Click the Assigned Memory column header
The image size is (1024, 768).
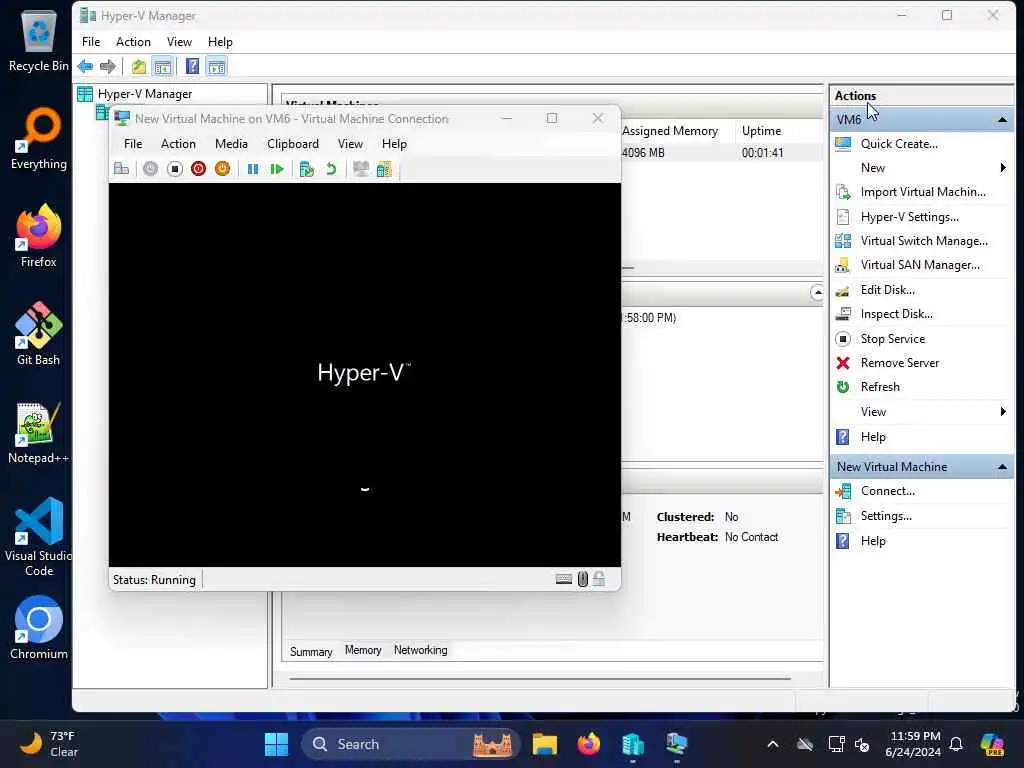click(x=670, y=131)
